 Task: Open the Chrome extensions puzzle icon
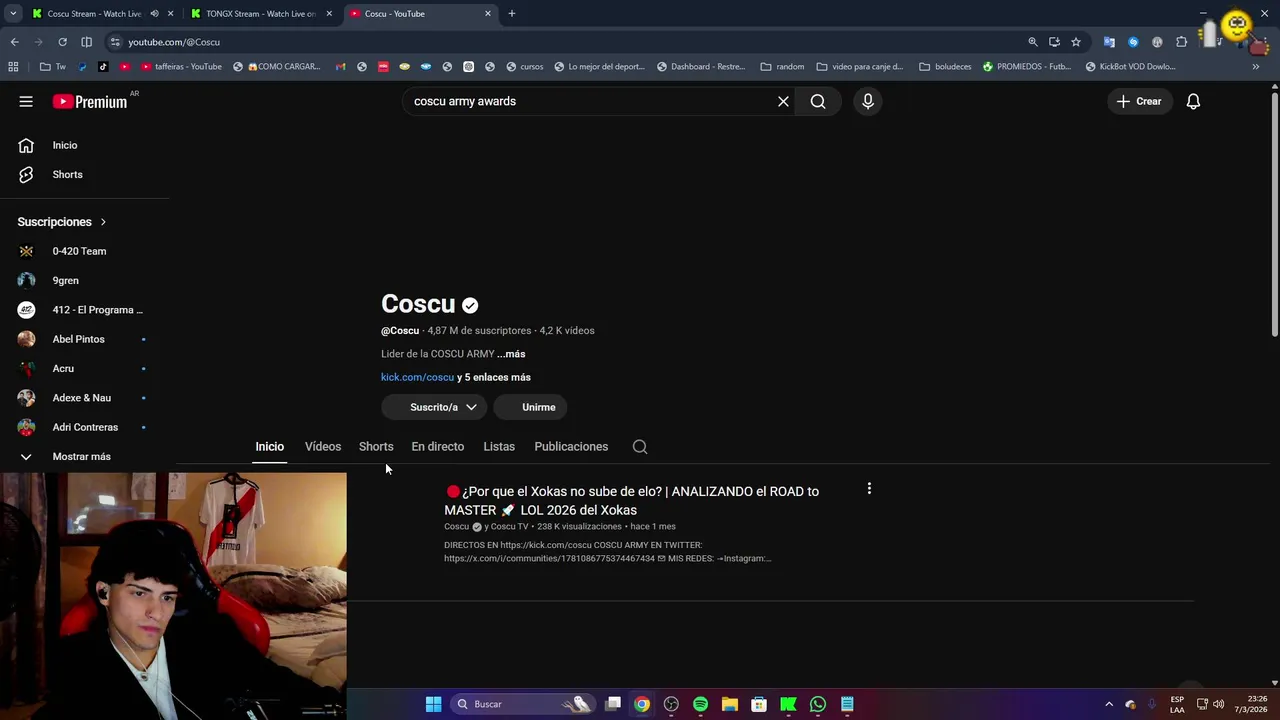[1181, 42]
